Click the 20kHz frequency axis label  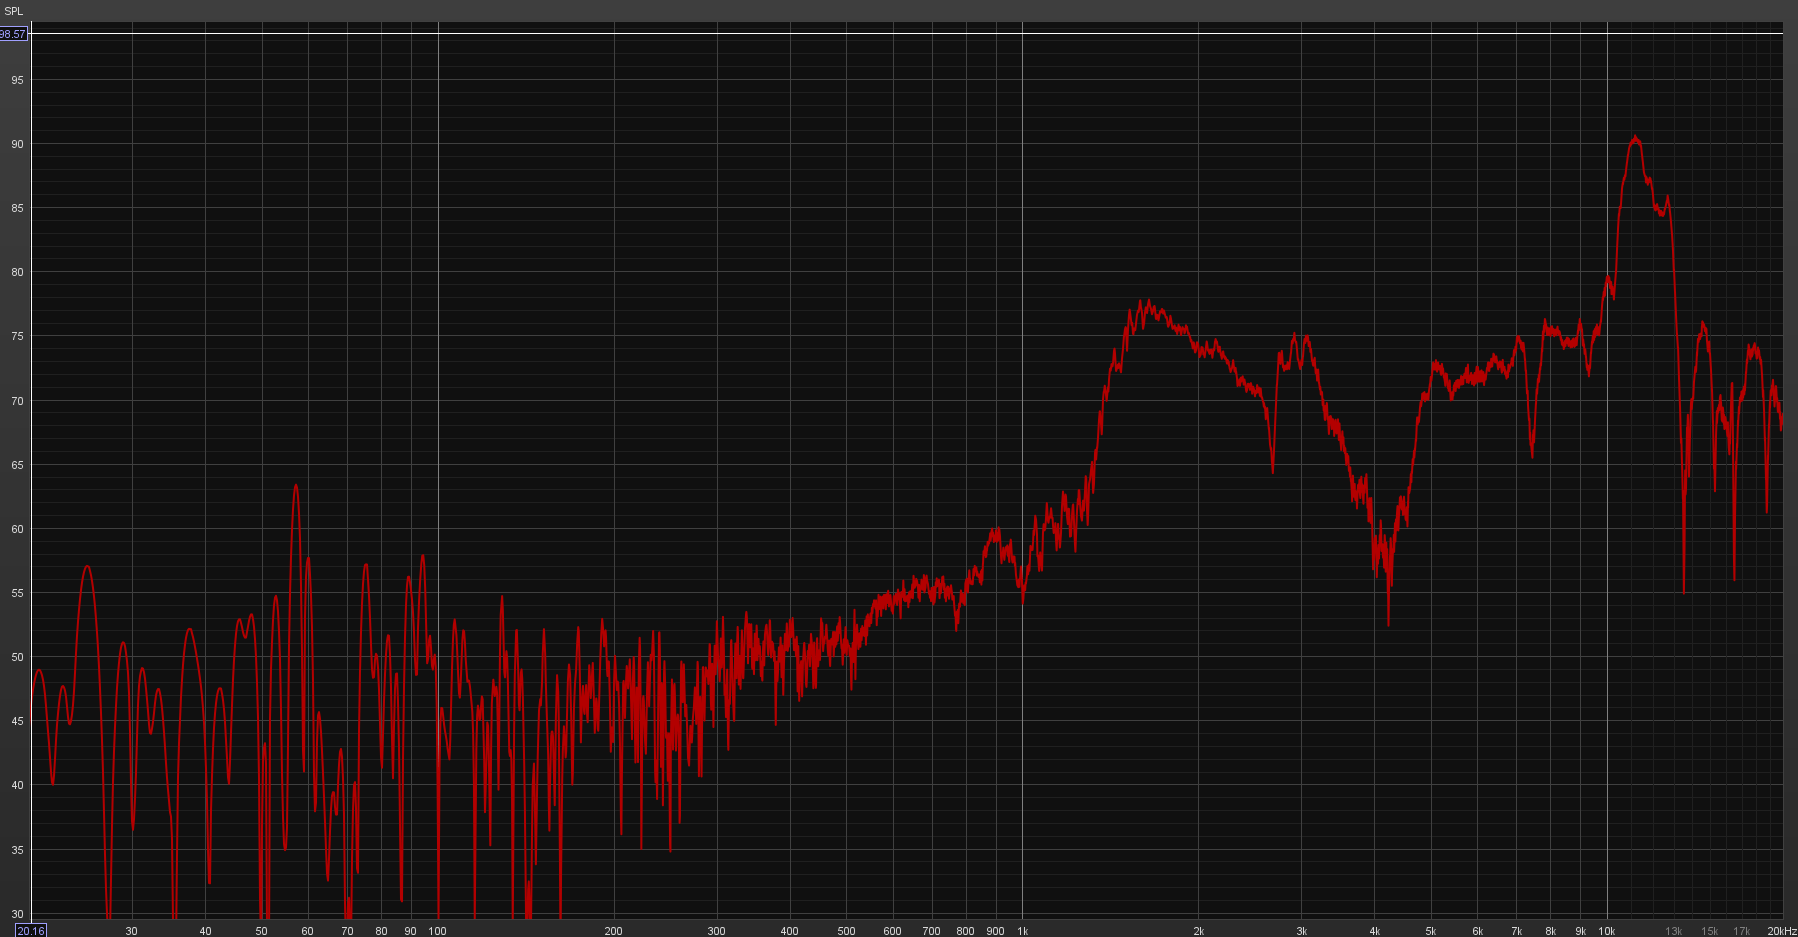(1782, 931)
